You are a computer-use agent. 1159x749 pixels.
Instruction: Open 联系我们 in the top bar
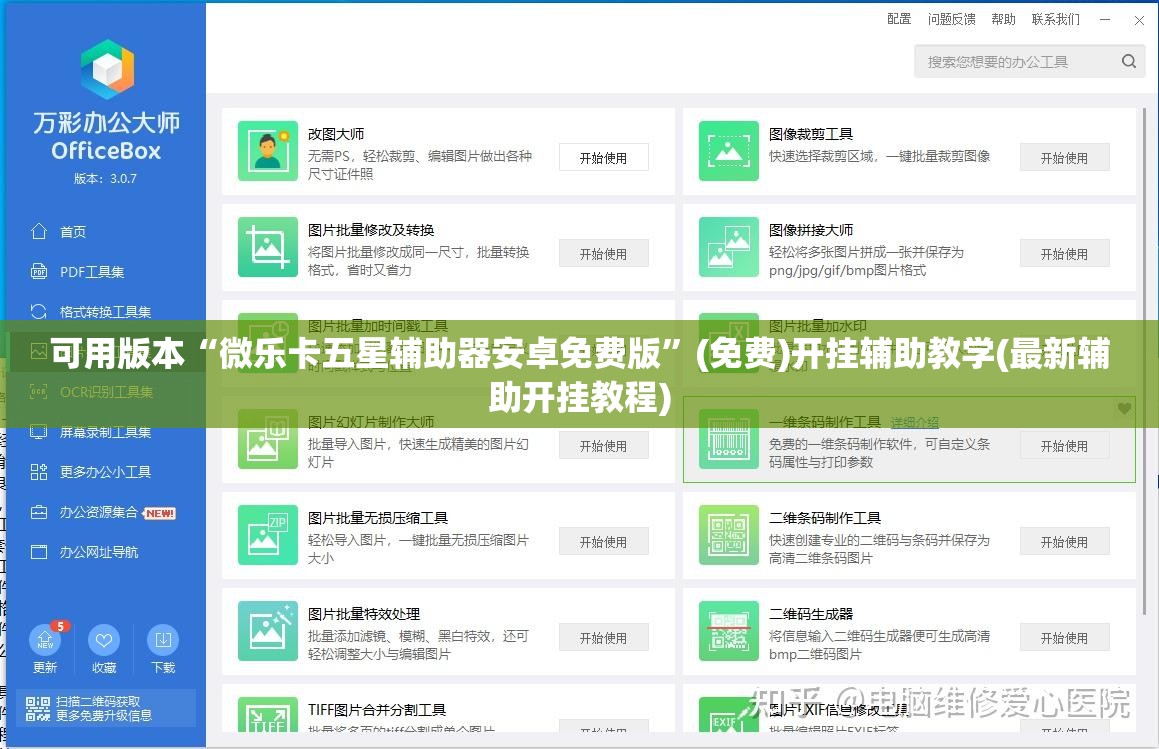tap(1056, 19)
